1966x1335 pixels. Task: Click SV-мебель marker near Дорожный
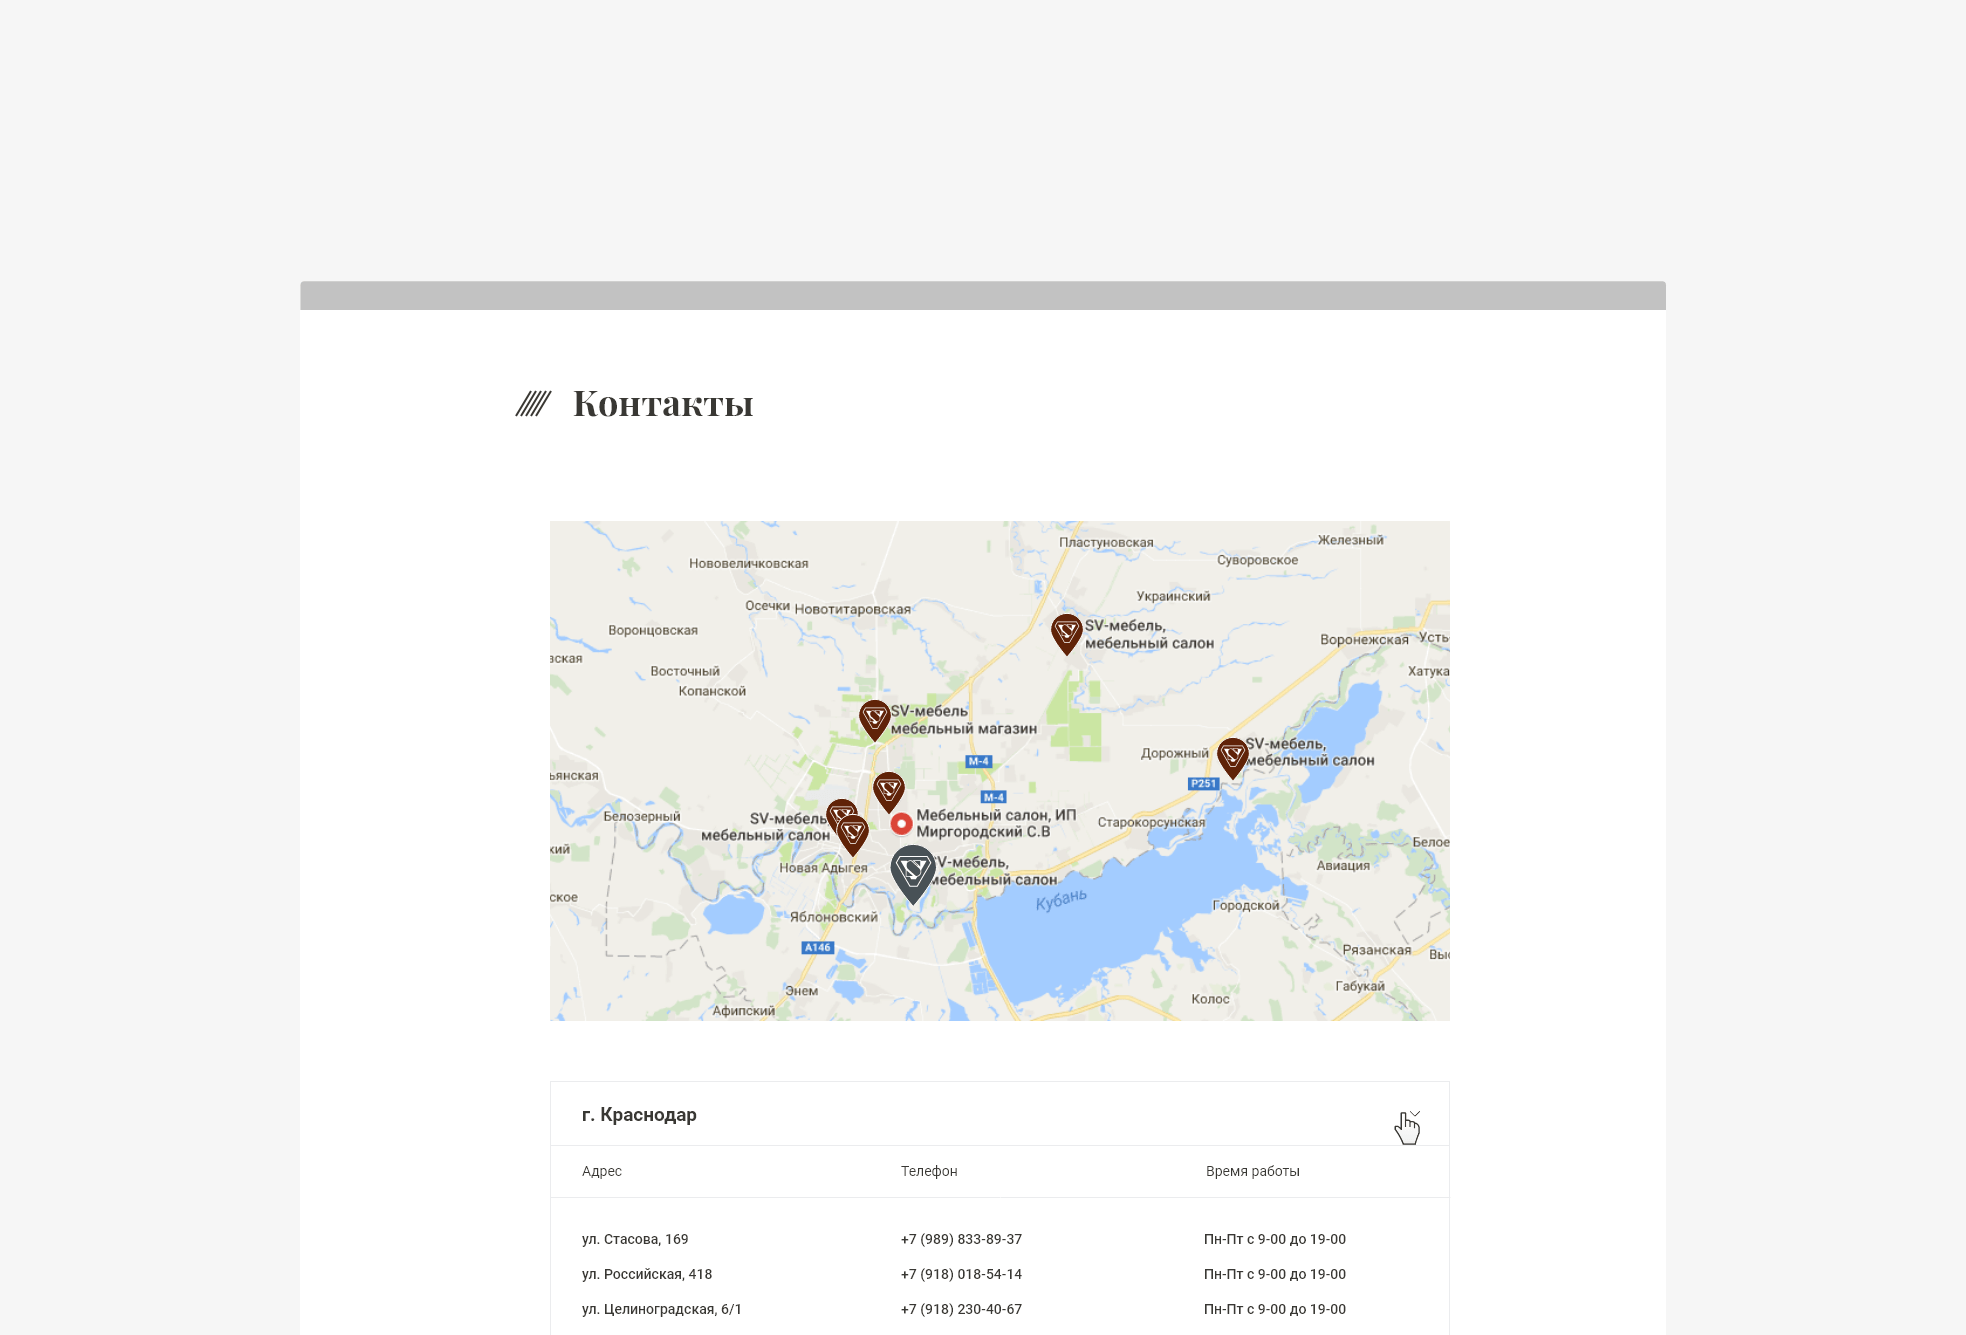[1233, 758]
